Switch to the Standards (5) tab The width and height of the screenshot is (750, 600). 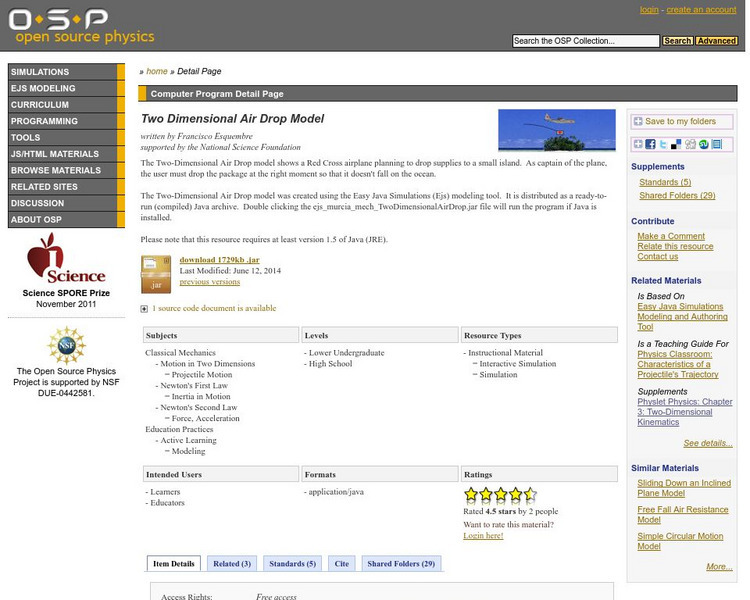pyautogui.click(x=292, y=564)
